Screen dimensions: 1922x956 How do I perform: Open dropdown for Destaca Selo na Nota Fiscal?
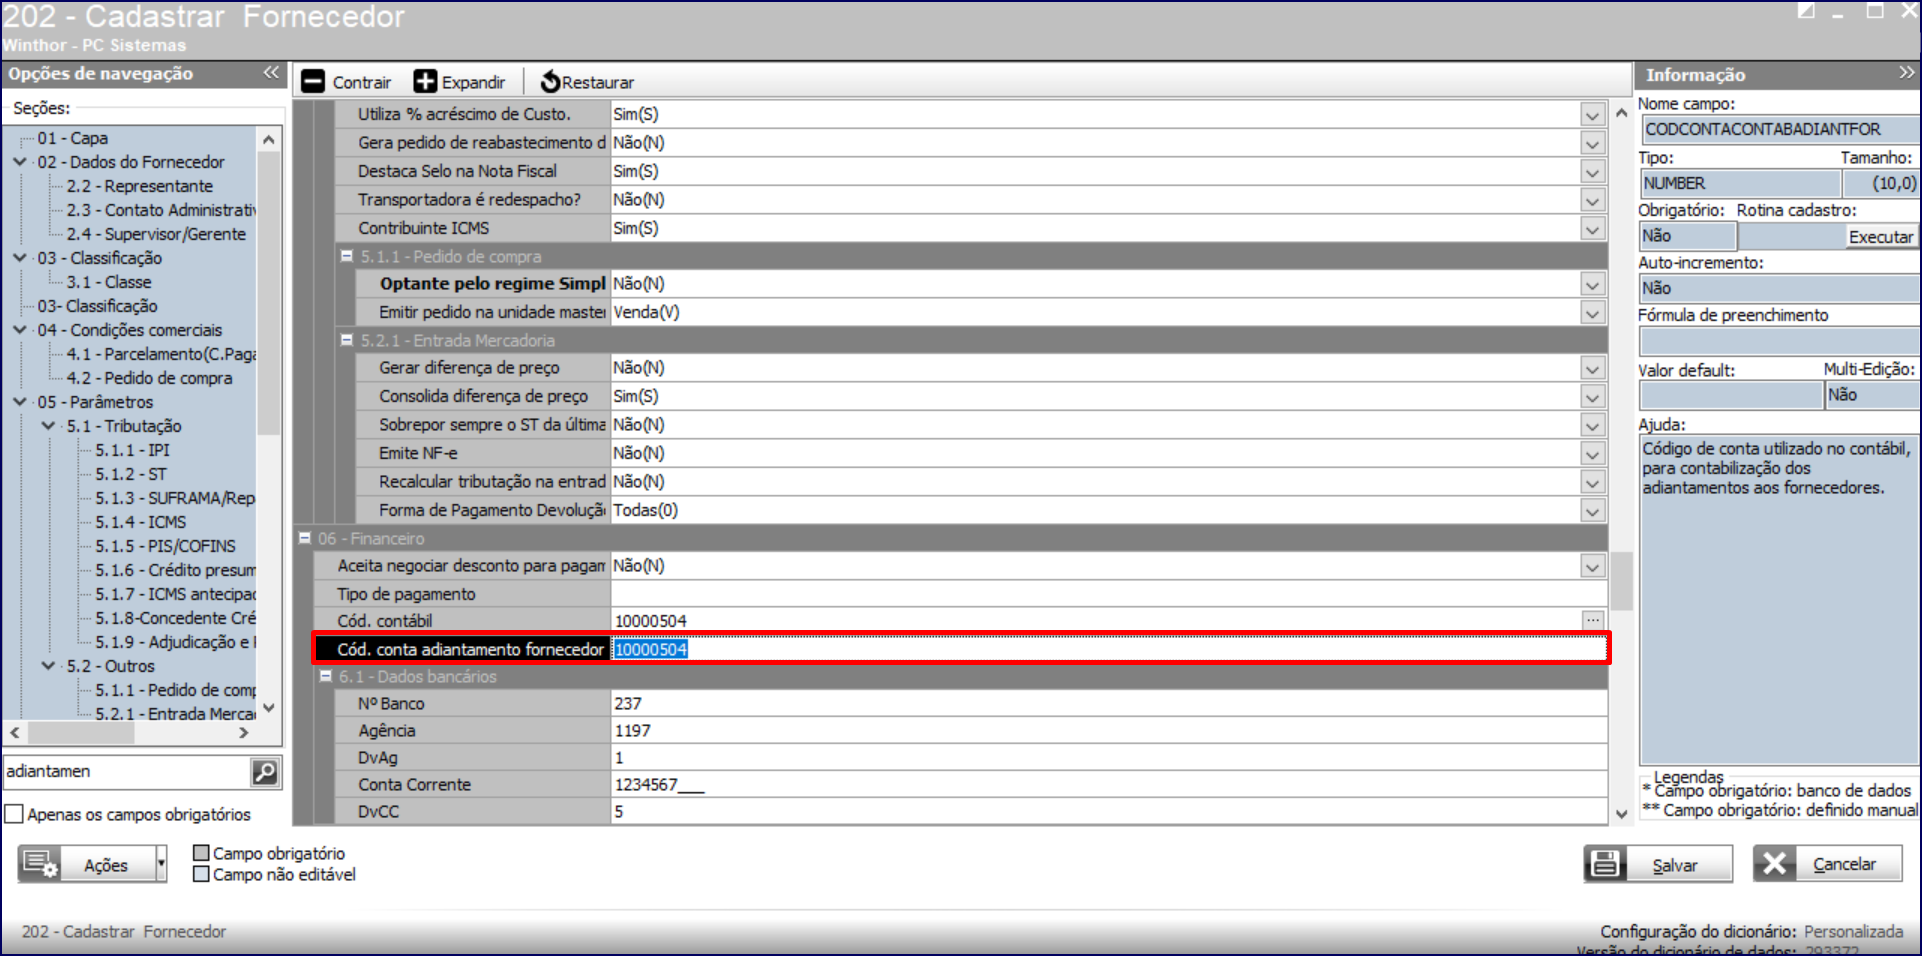tap(1593, 172)
